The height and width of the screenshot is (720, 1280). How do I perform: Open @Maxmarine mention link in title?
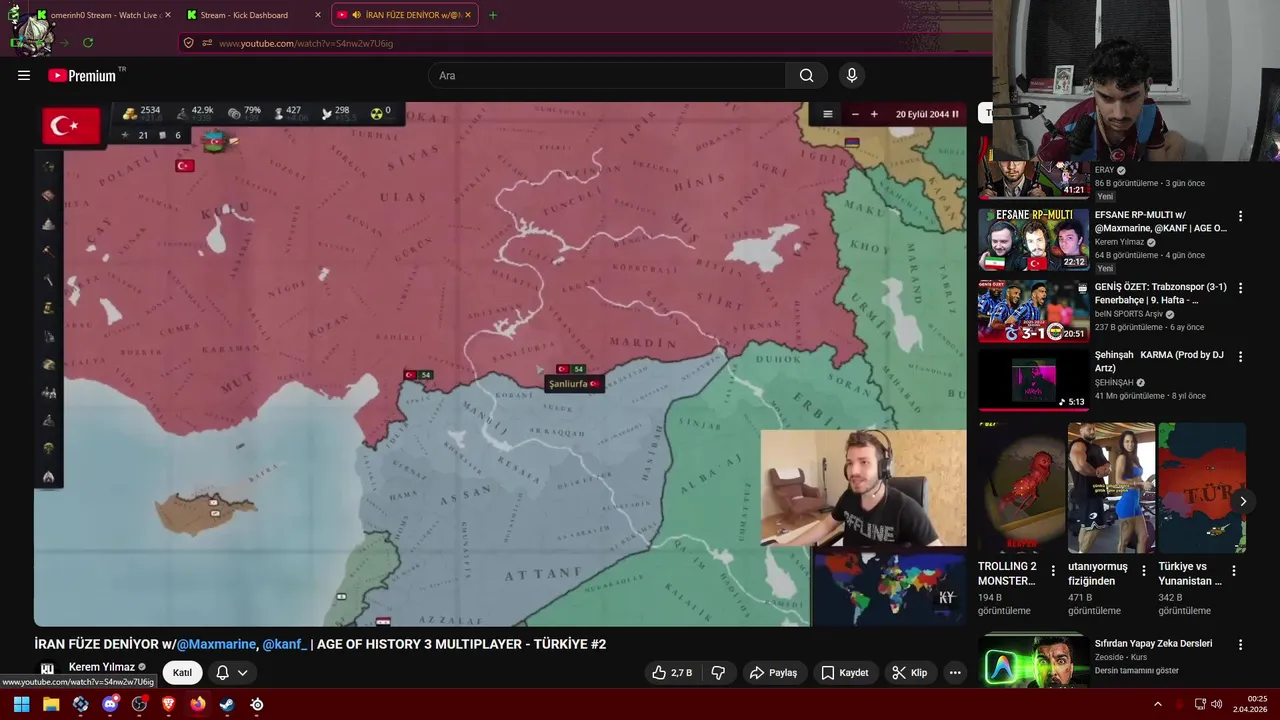pyautogui.click(x=216, y=644)
